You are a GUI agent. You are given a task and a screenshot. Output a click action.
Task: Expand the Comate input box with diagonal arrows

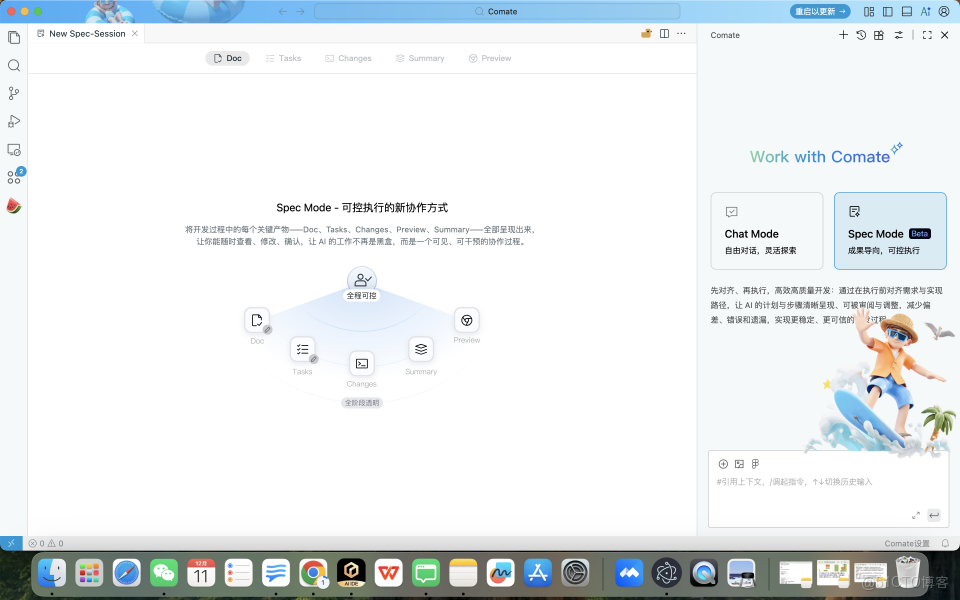[916, 514]
